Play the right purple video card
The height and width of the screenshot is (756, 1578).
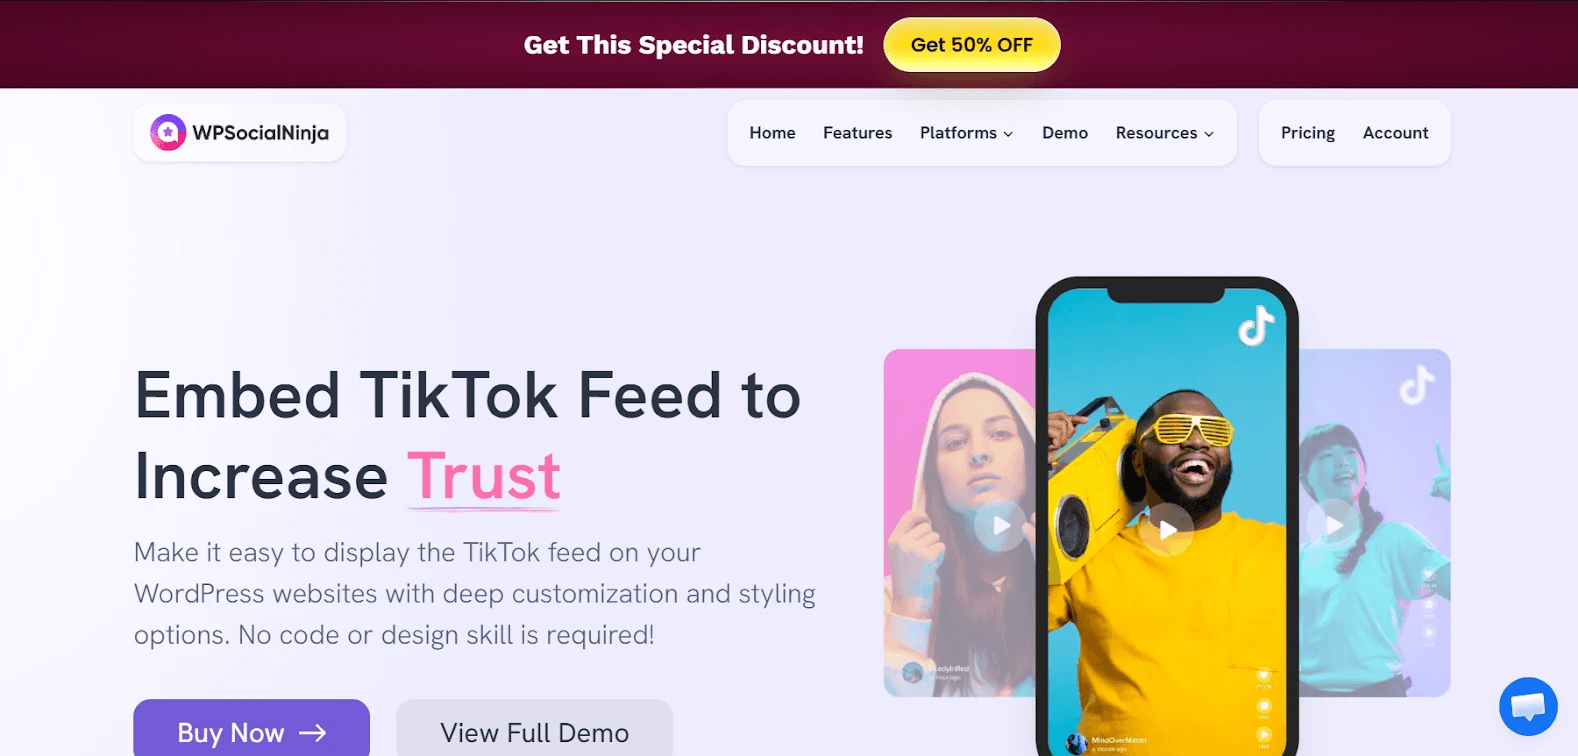point(1333,524)
